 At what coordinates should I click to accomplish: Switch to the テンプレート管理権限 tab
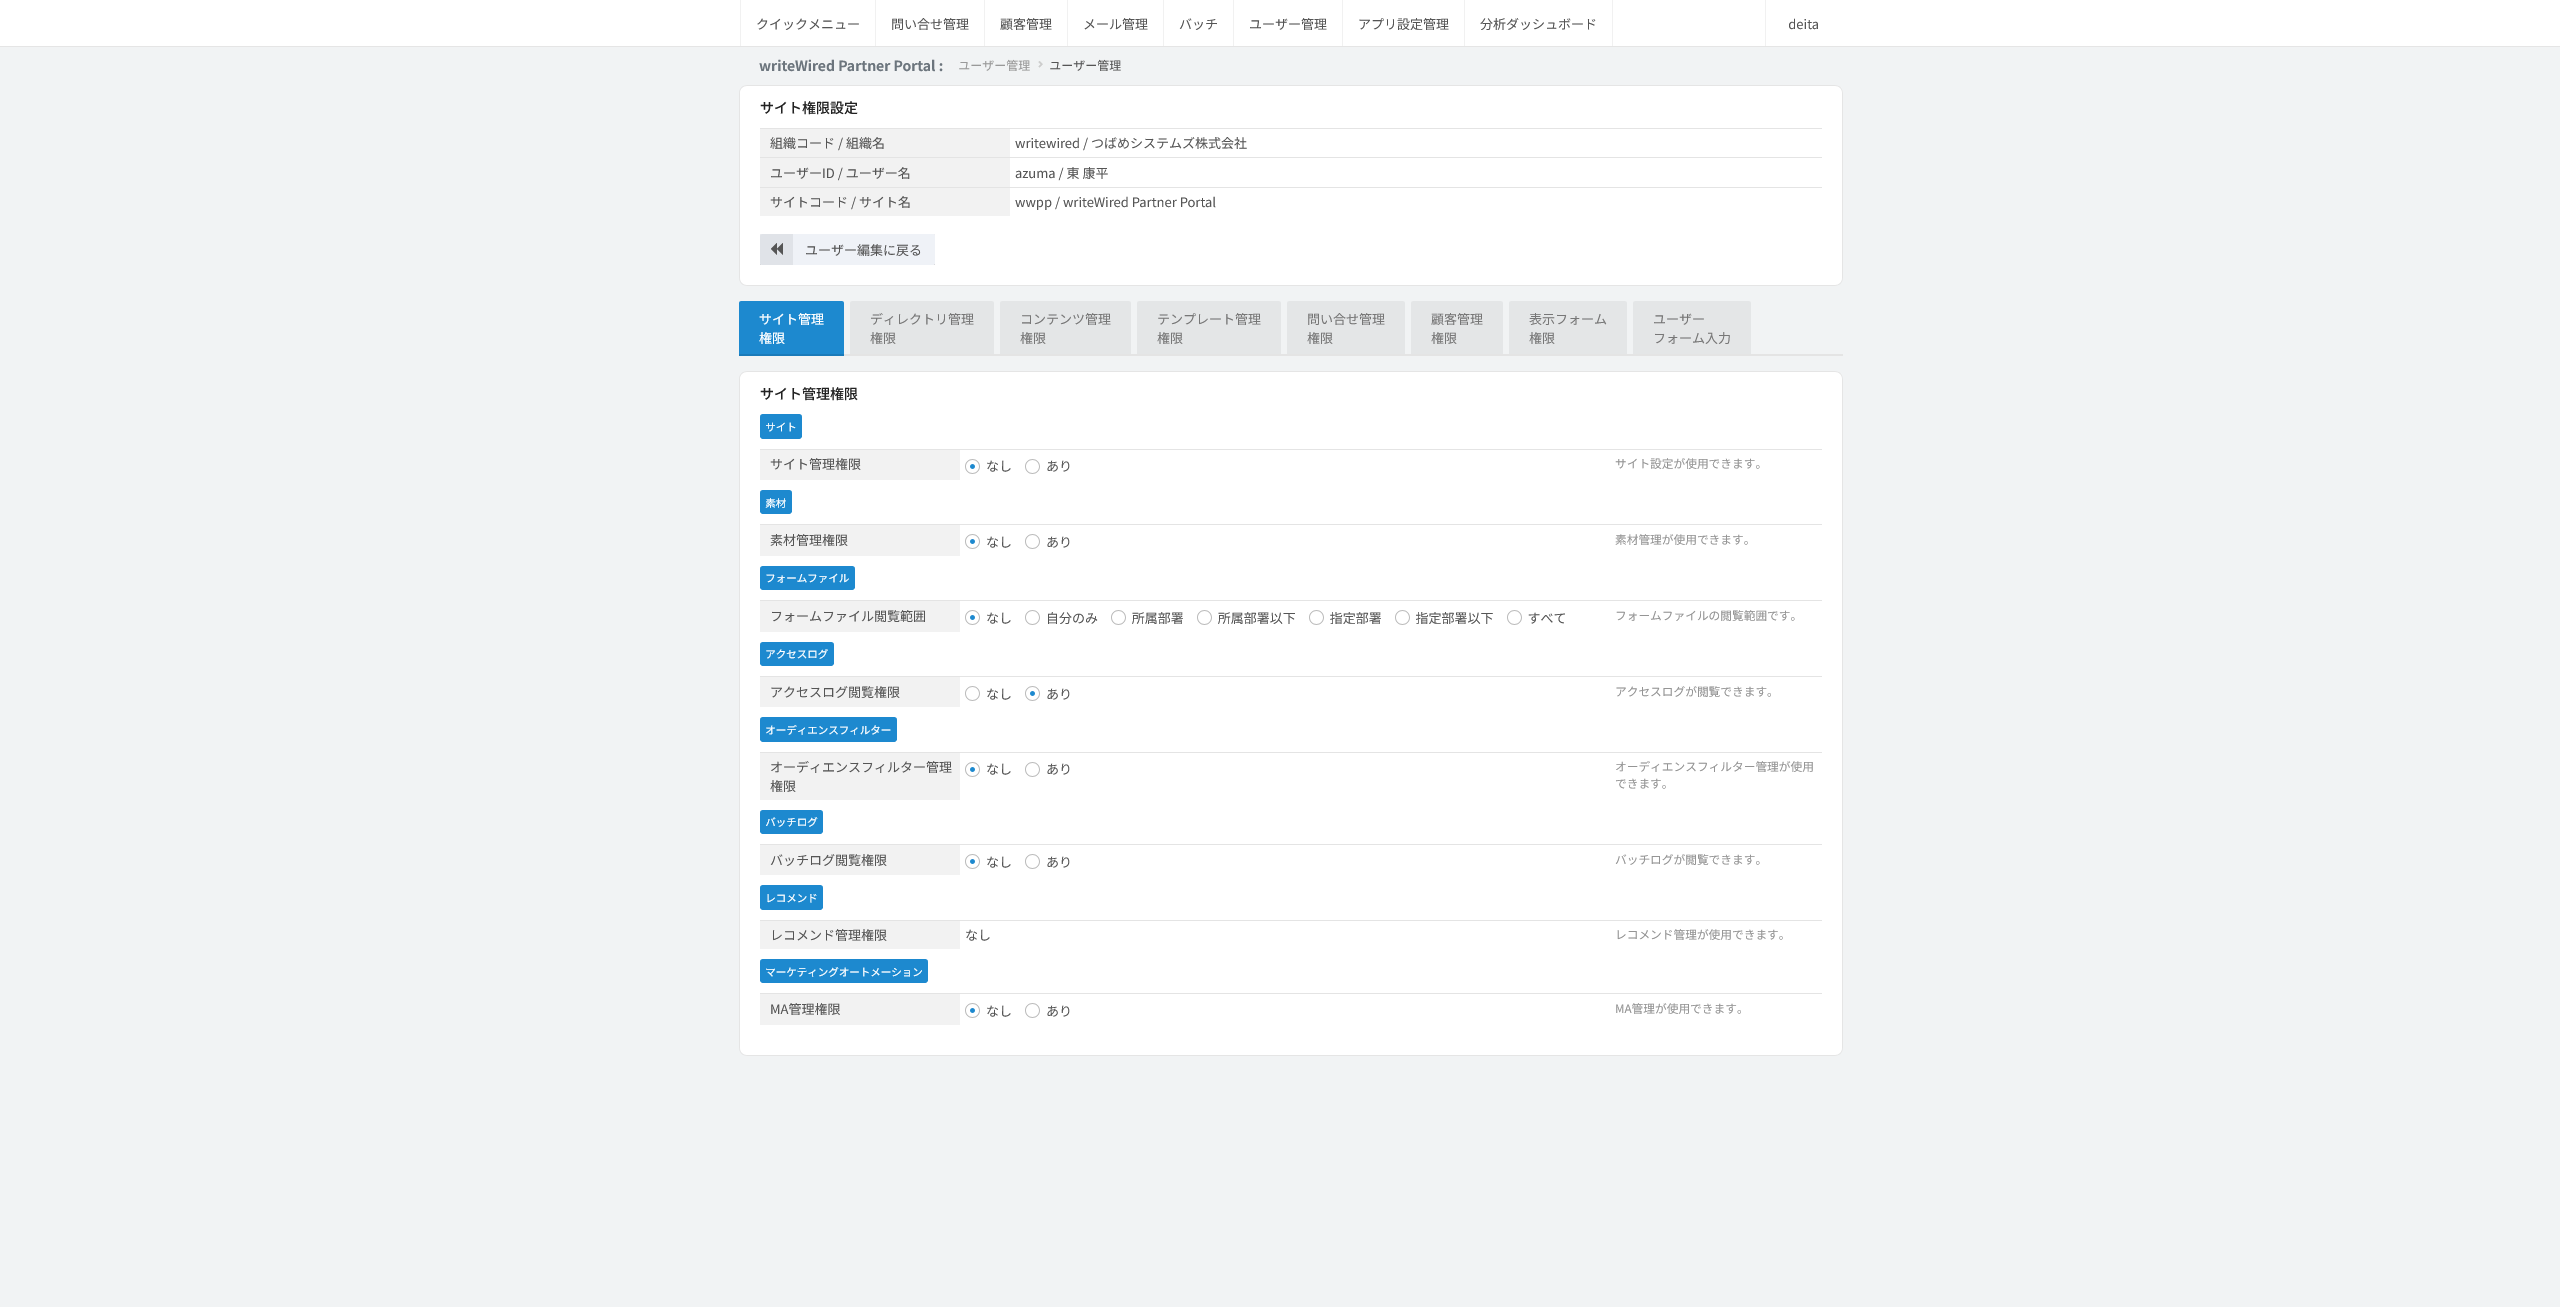coord(1209,328)
